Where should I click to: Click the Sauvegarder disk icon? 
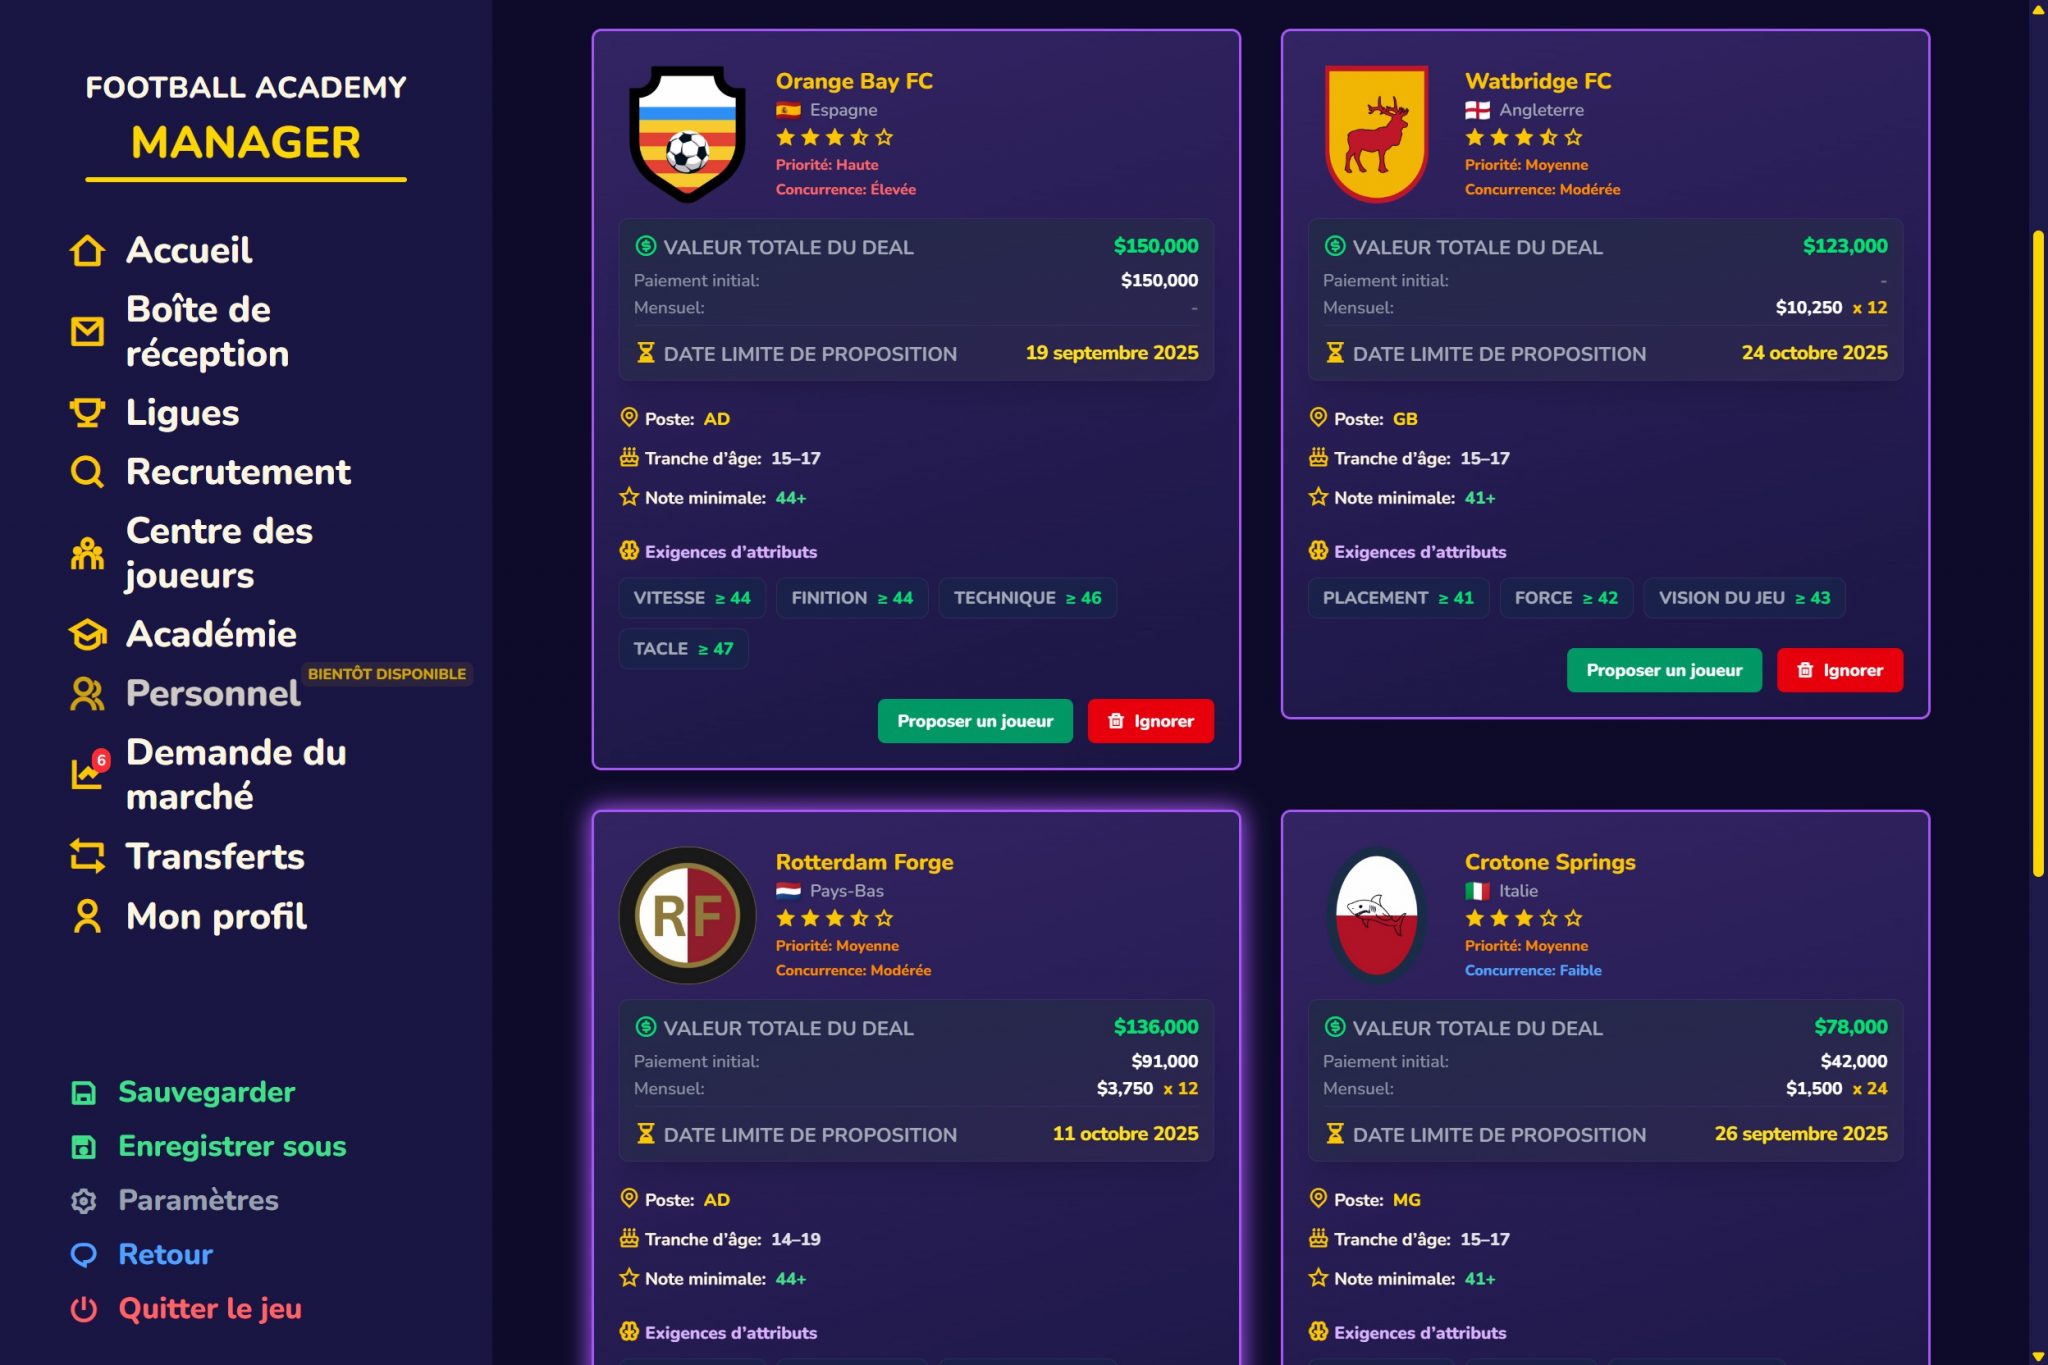pos(84,1093)
